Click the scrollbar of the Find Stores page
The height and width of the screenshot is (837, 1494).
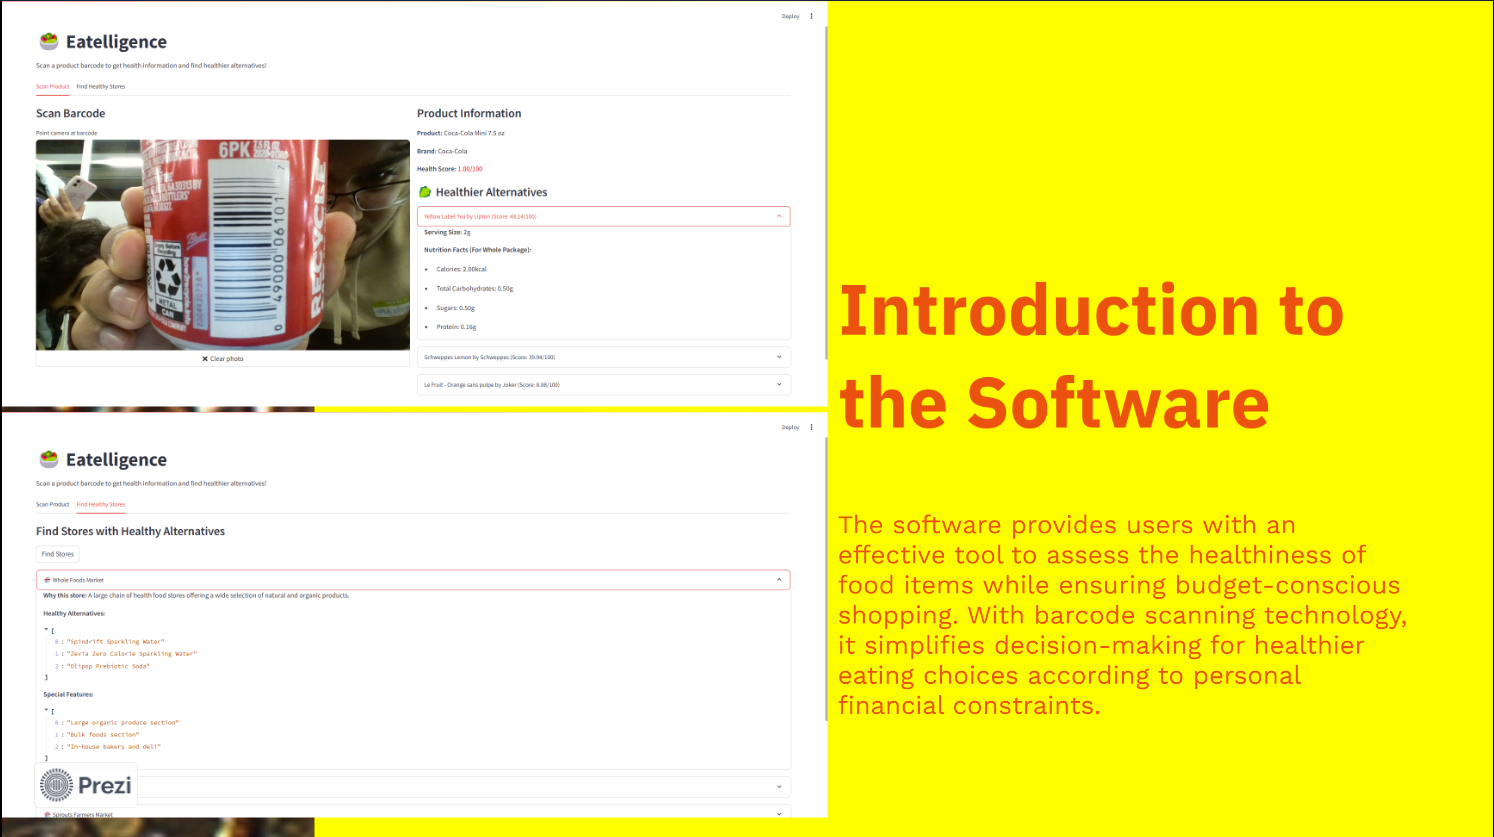pos(826,580)
